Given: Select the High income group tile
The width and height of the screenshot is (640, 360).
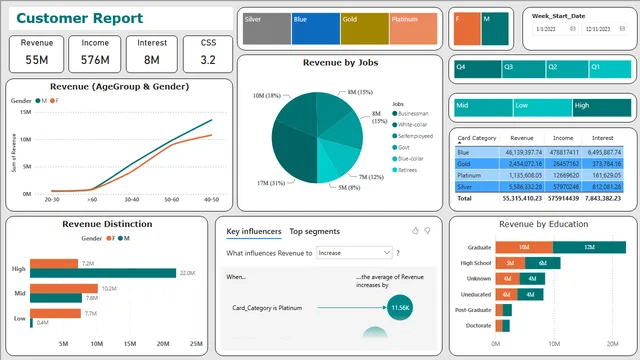Looking at the screenshot, I should [x=602, y=108].
